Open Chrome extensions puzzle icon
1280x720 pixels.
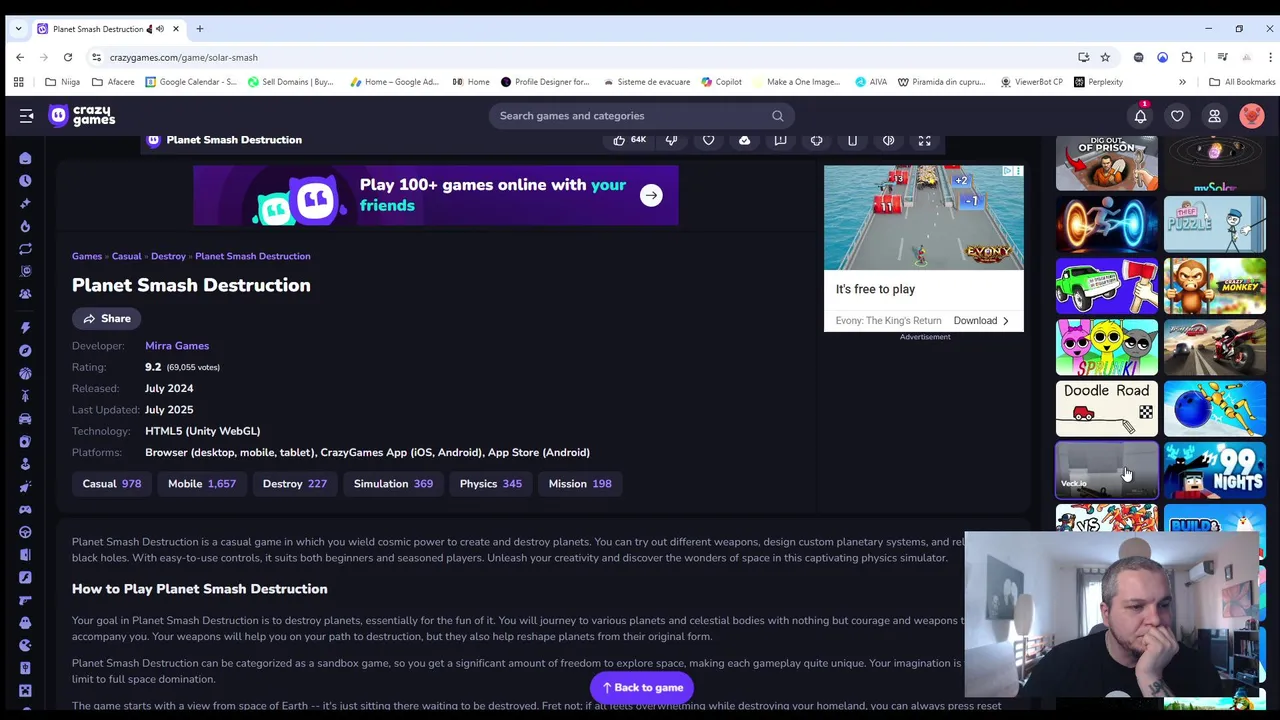tap(1187, 57)
